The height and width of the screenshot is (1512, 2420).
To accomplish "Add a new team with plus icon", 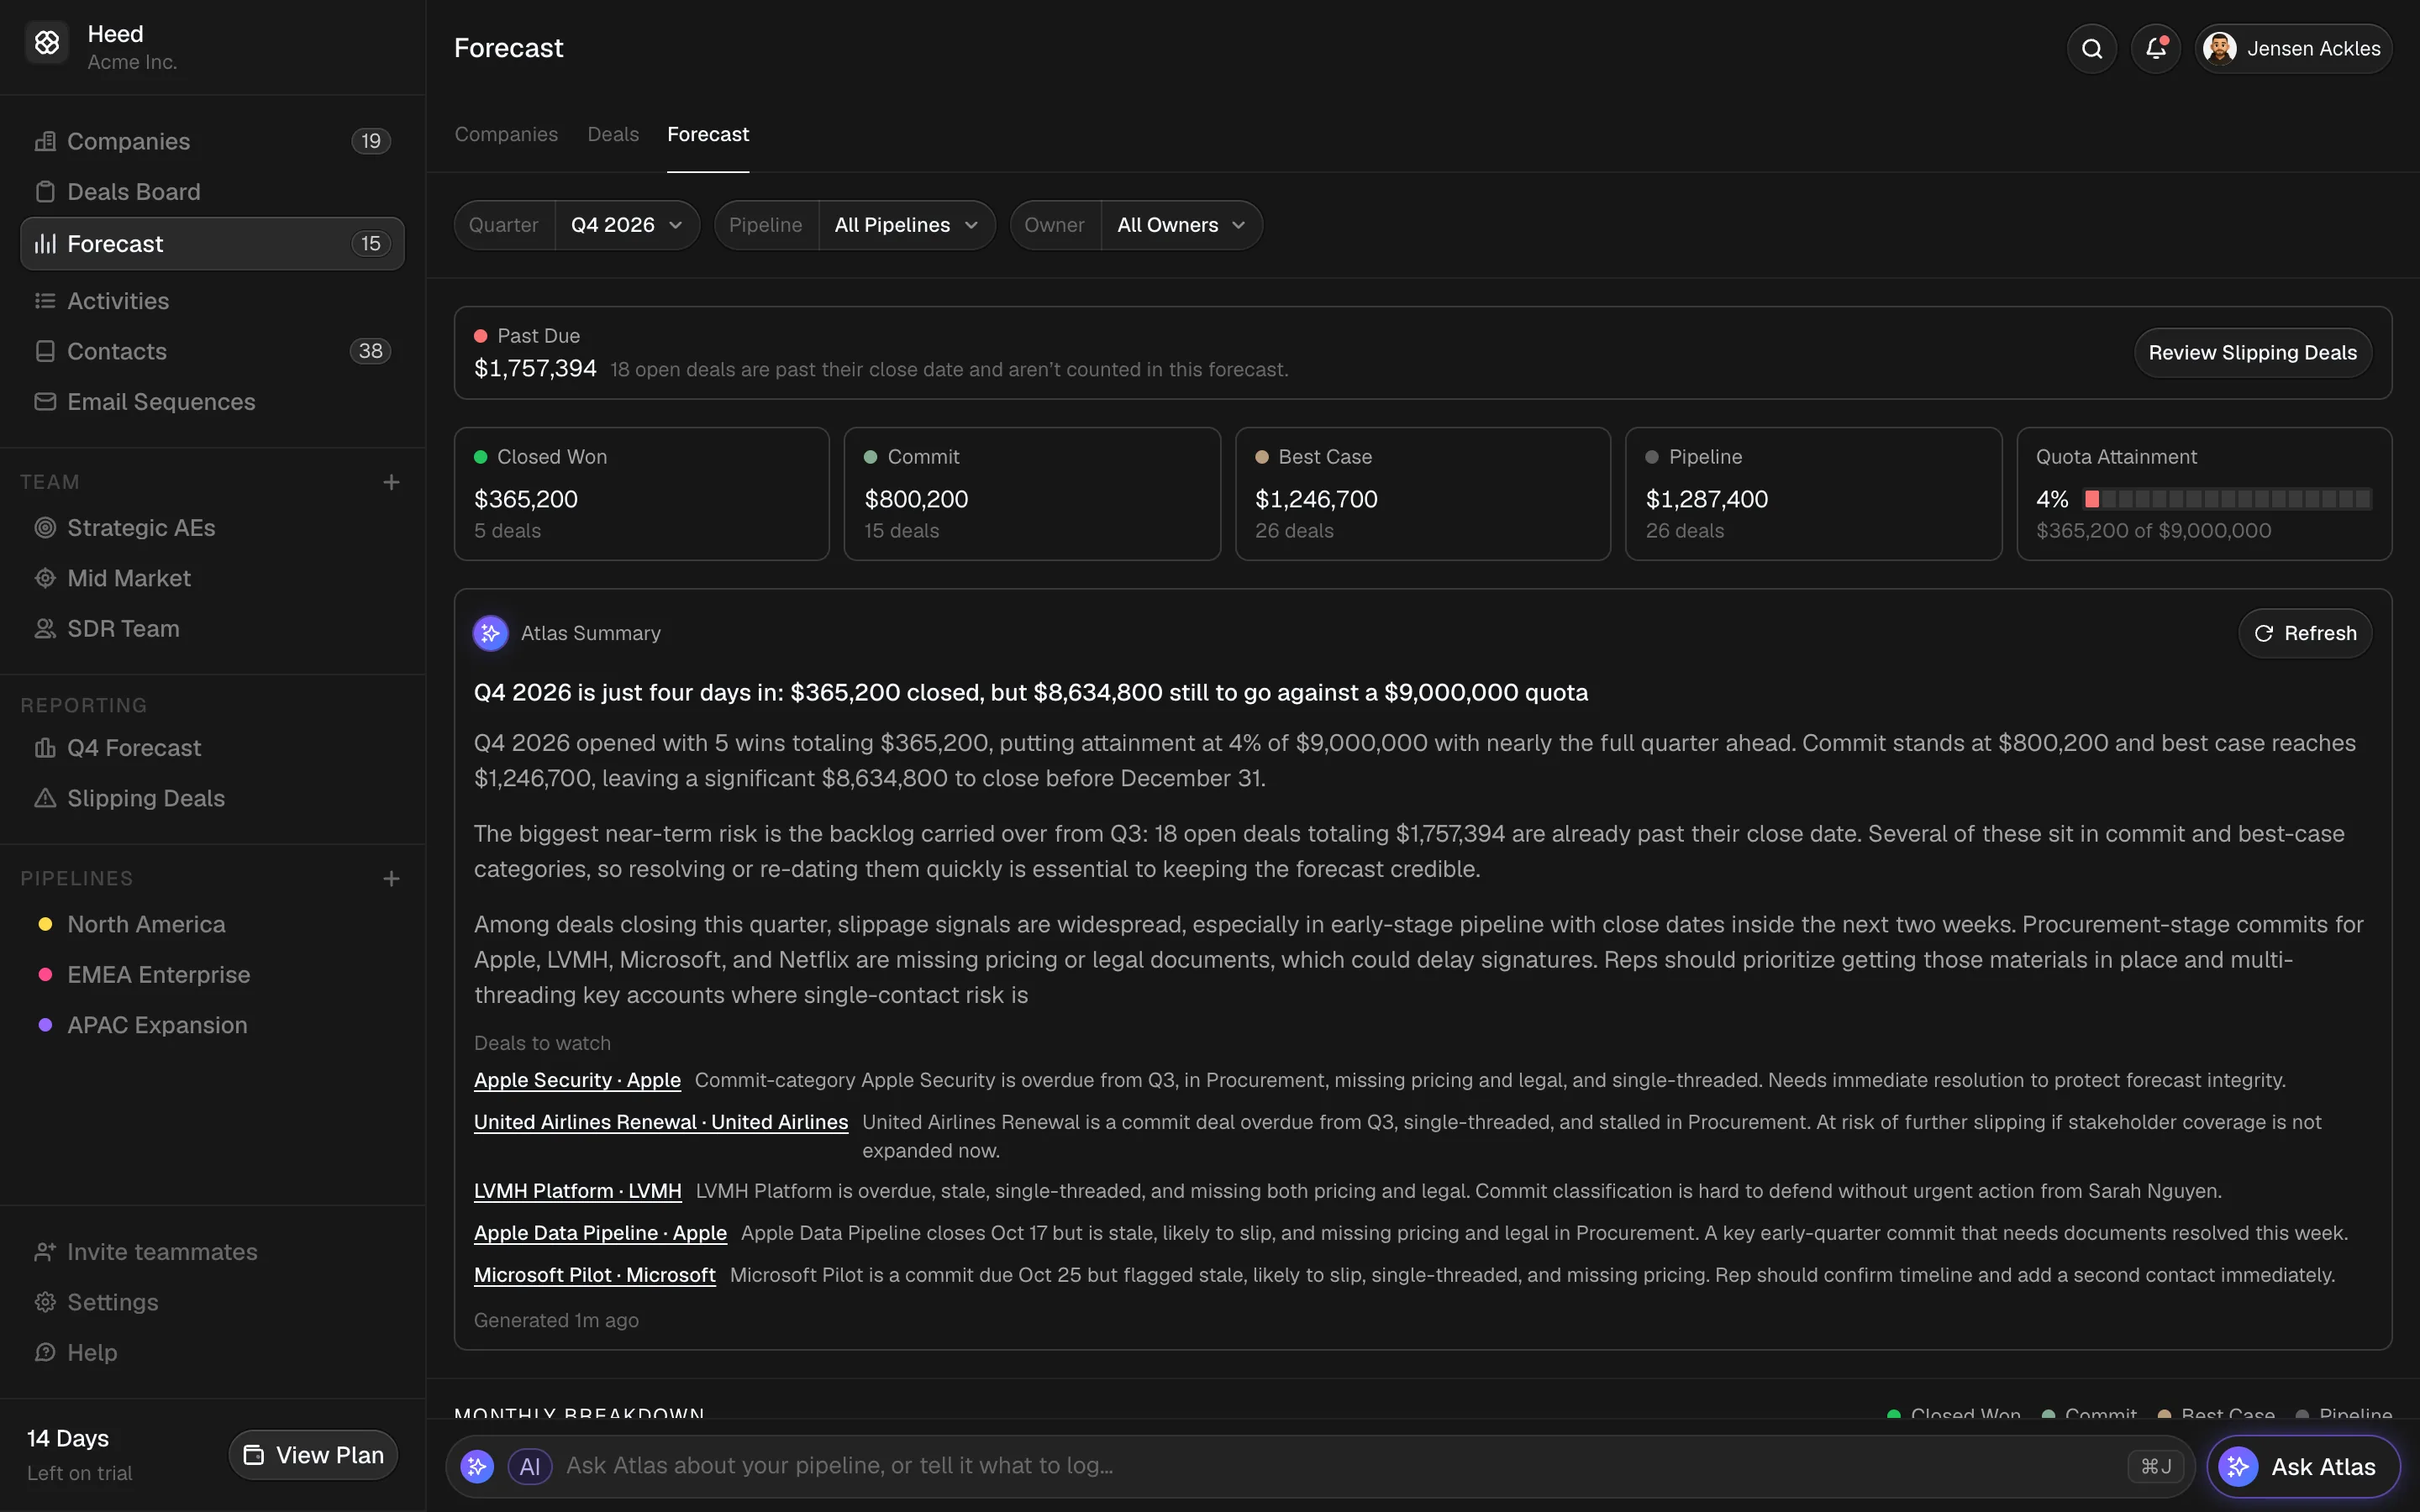I will [391, 482].
